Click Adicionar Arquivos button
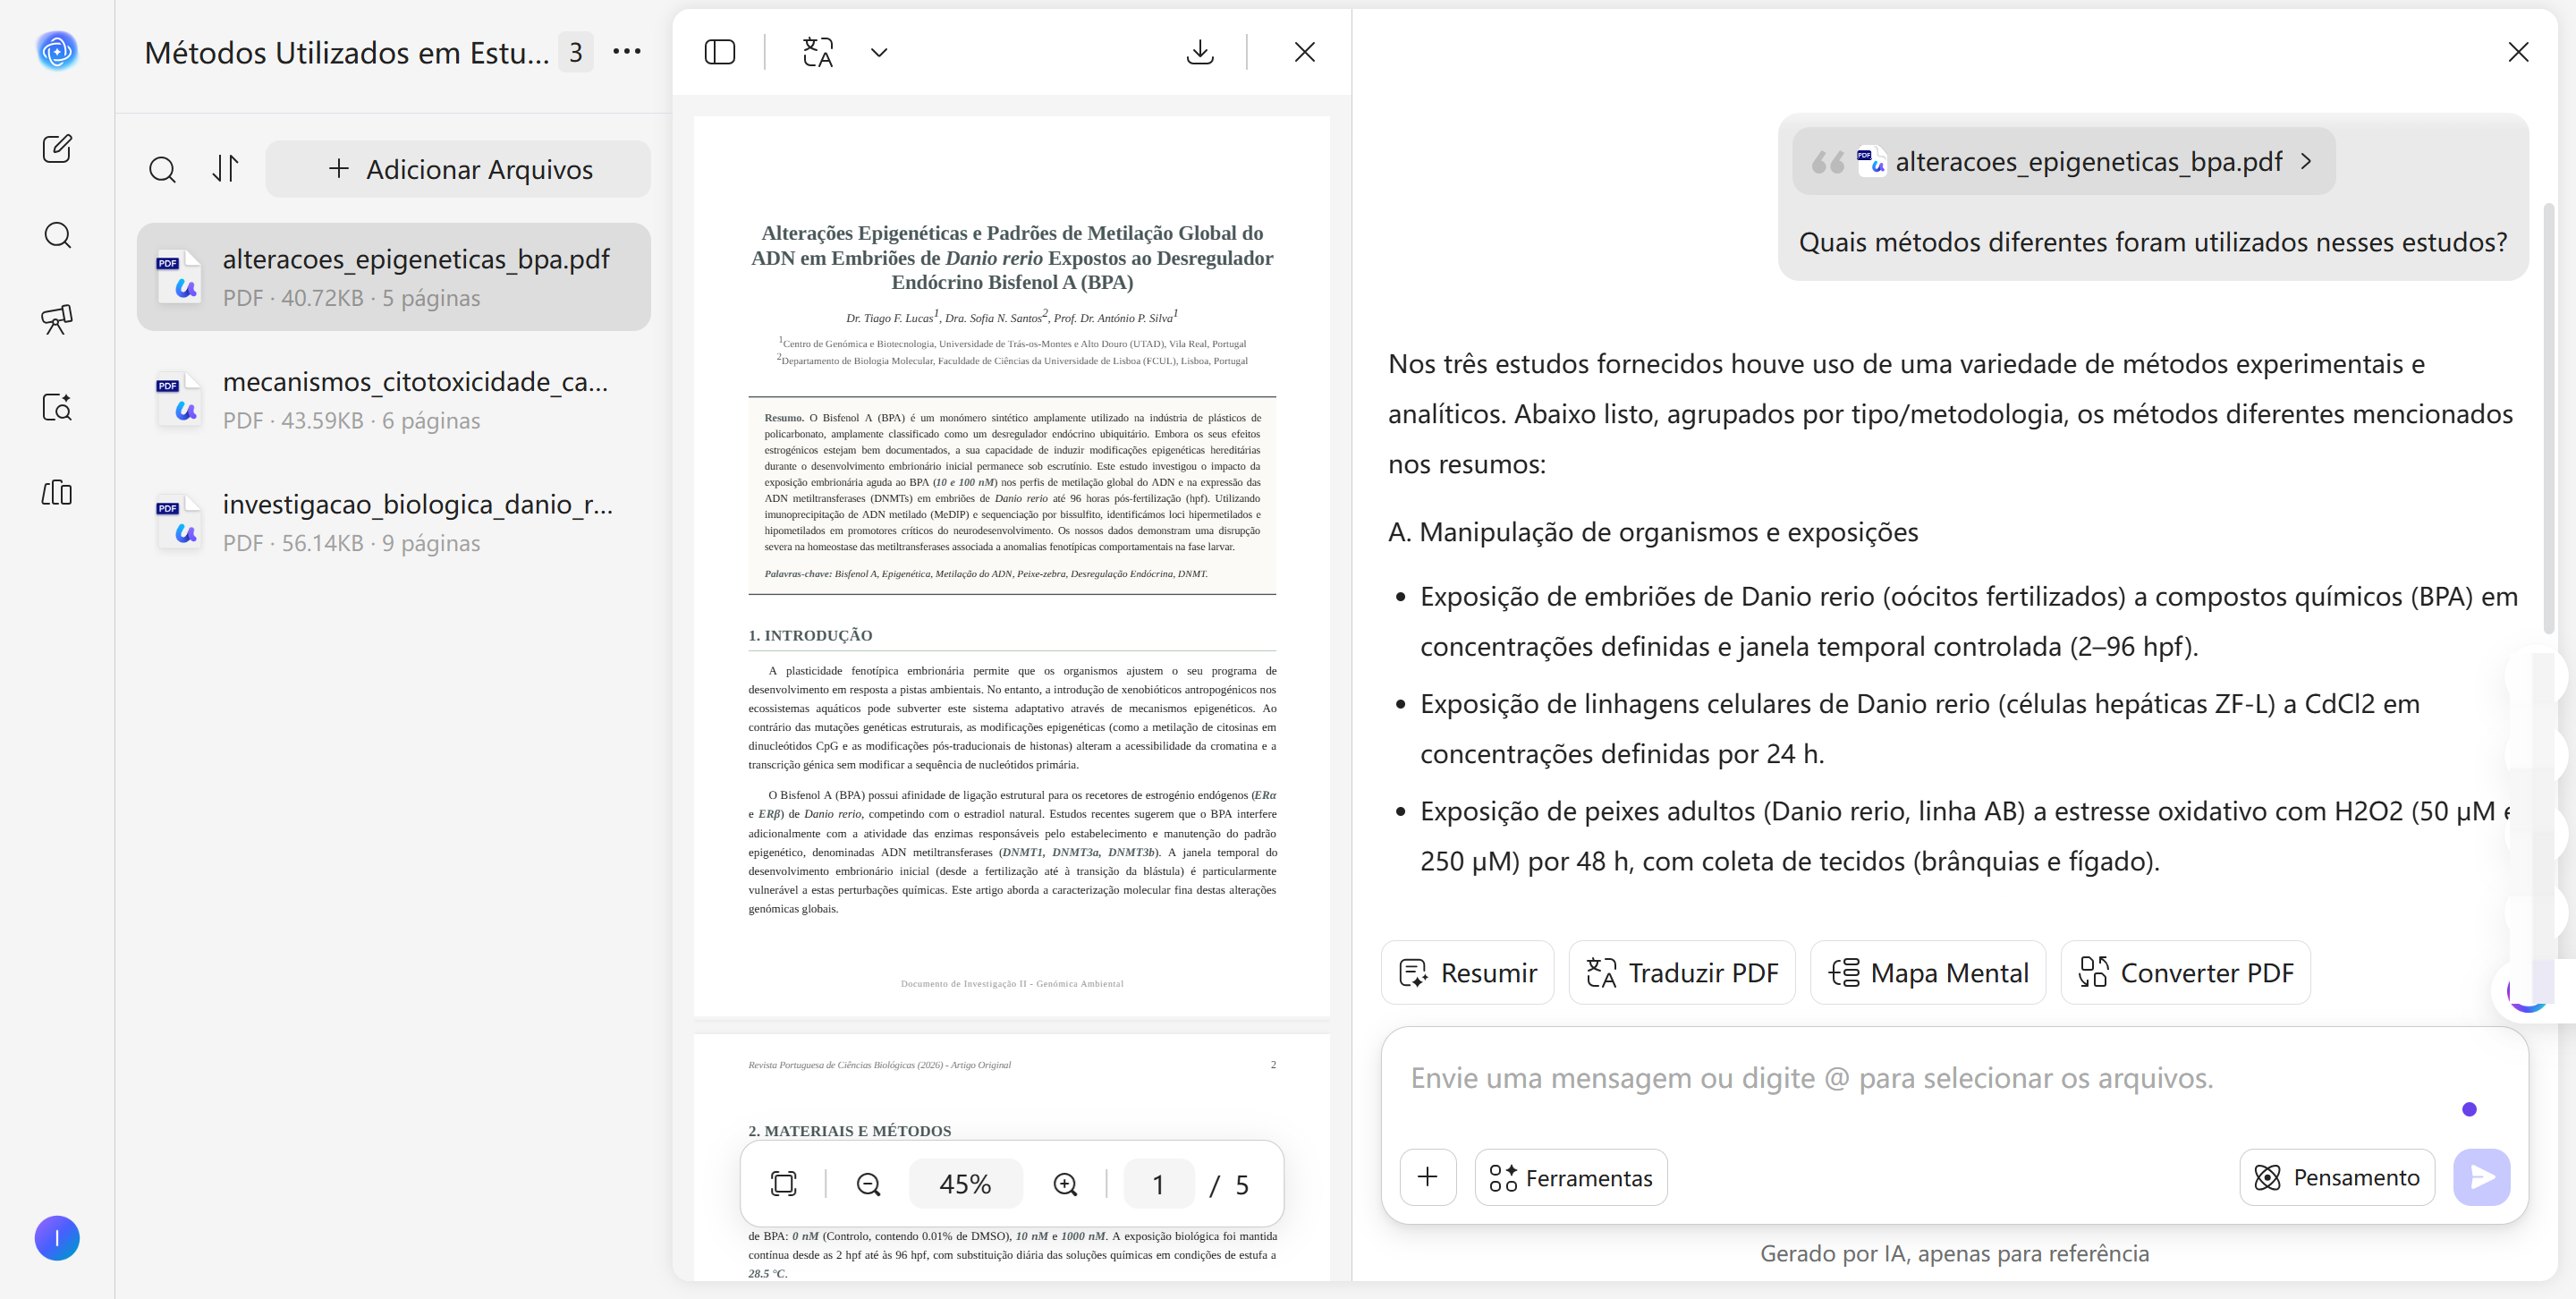The image size is (2576, 1299). click(x=458, y=169)
